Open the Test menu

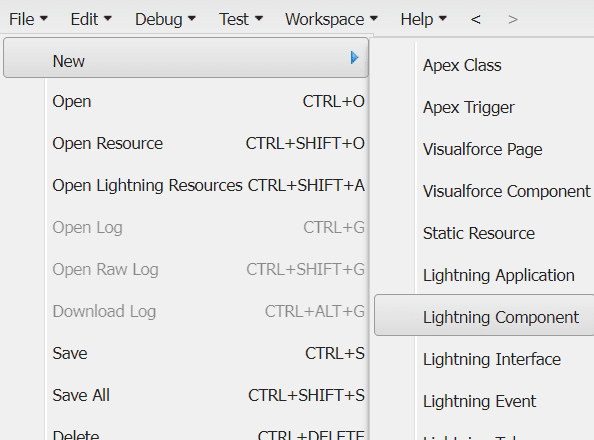(x=241, y=19)
